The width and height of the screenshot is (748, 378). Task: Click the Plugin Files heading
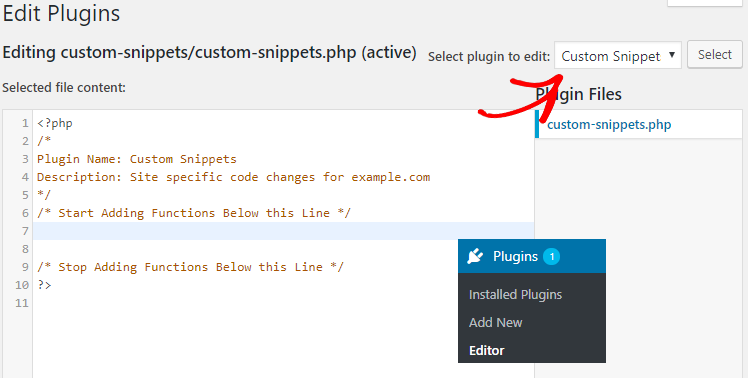pos(579,94)
